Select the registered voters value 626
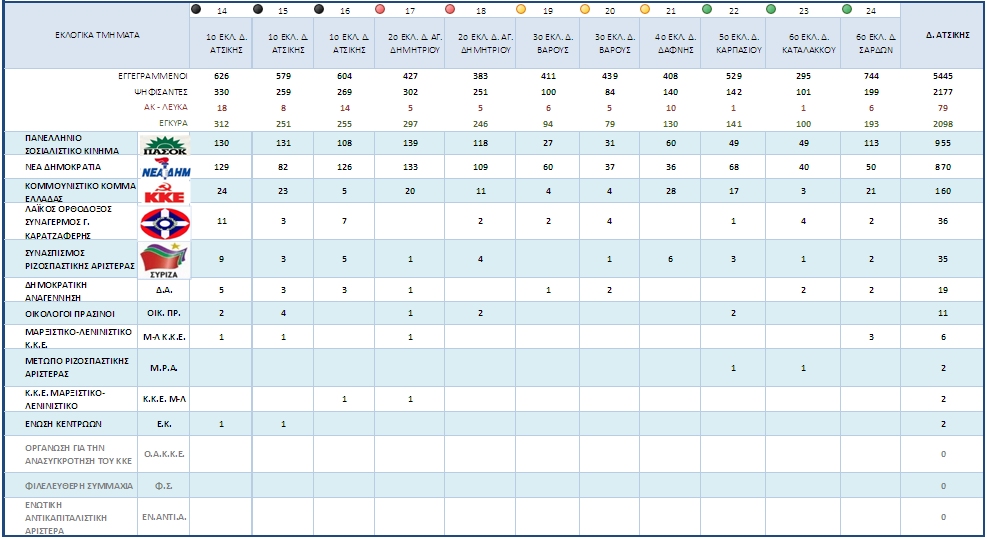 point(222,76)
